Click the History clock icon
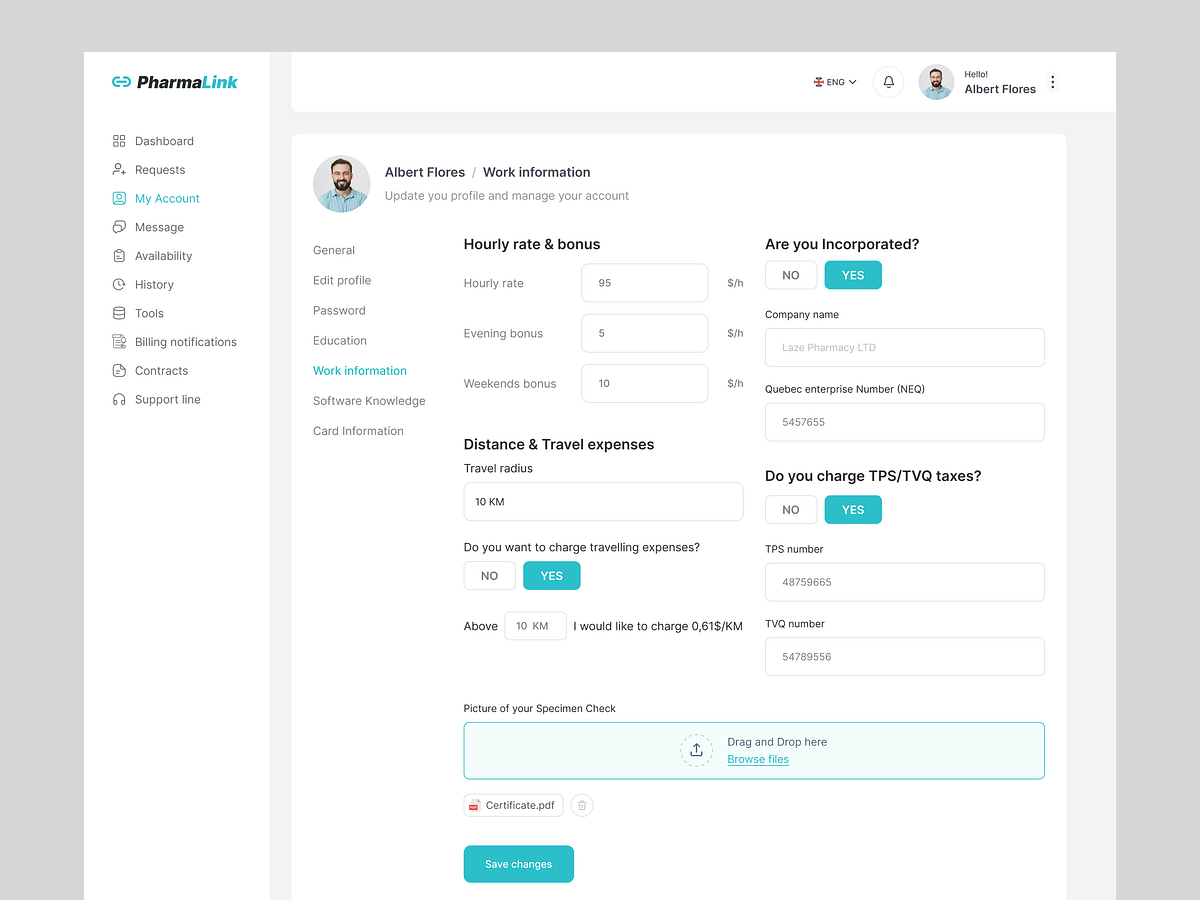 coord(119,284)
